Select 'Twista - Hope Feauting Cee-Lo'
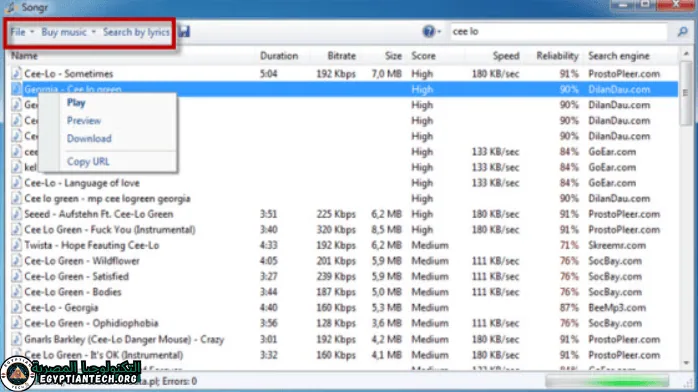The height and width of the screenshot is (392, 698). tap(91, 245)
